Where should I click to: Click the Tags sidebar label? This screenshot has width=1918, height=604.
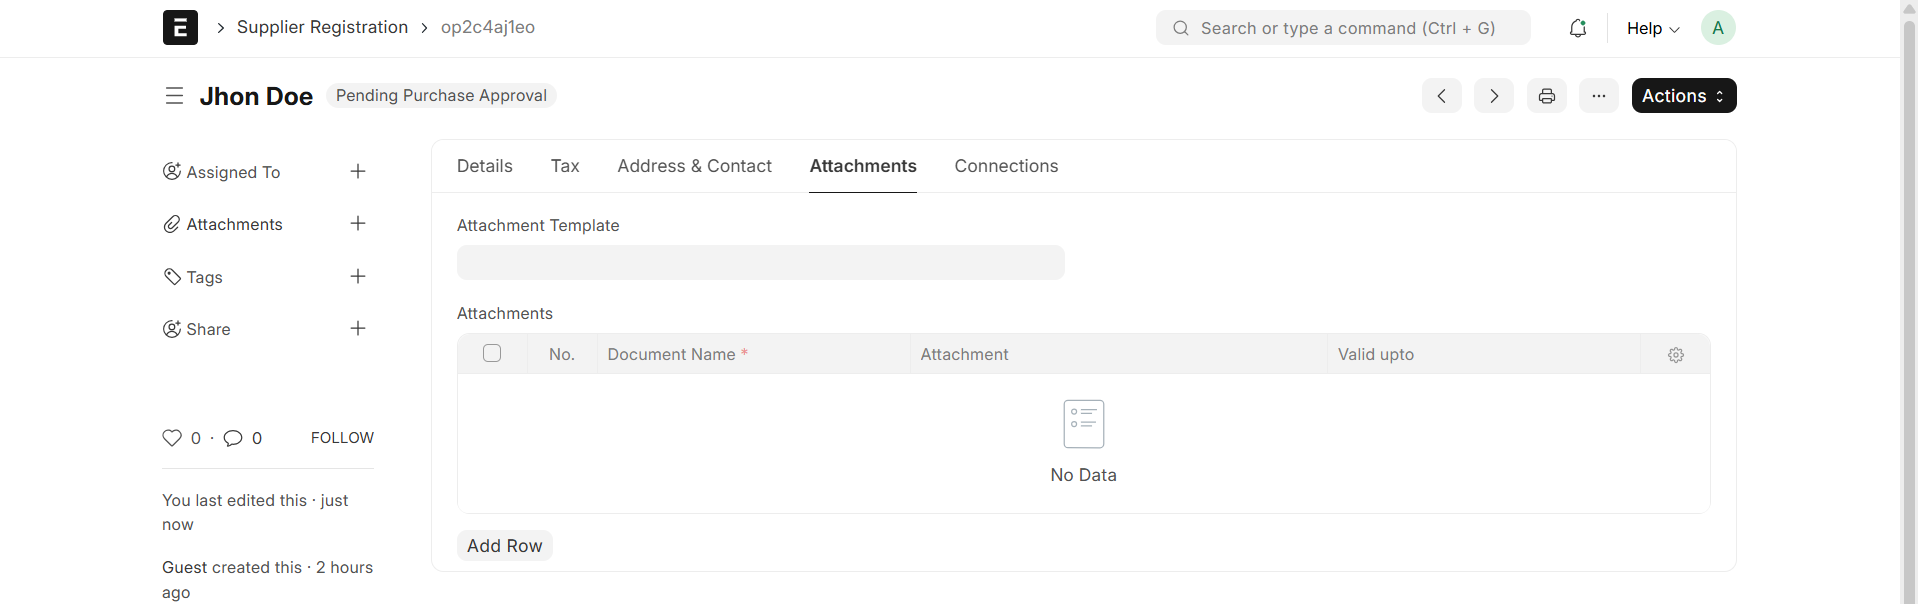click(x=205, y=277)
